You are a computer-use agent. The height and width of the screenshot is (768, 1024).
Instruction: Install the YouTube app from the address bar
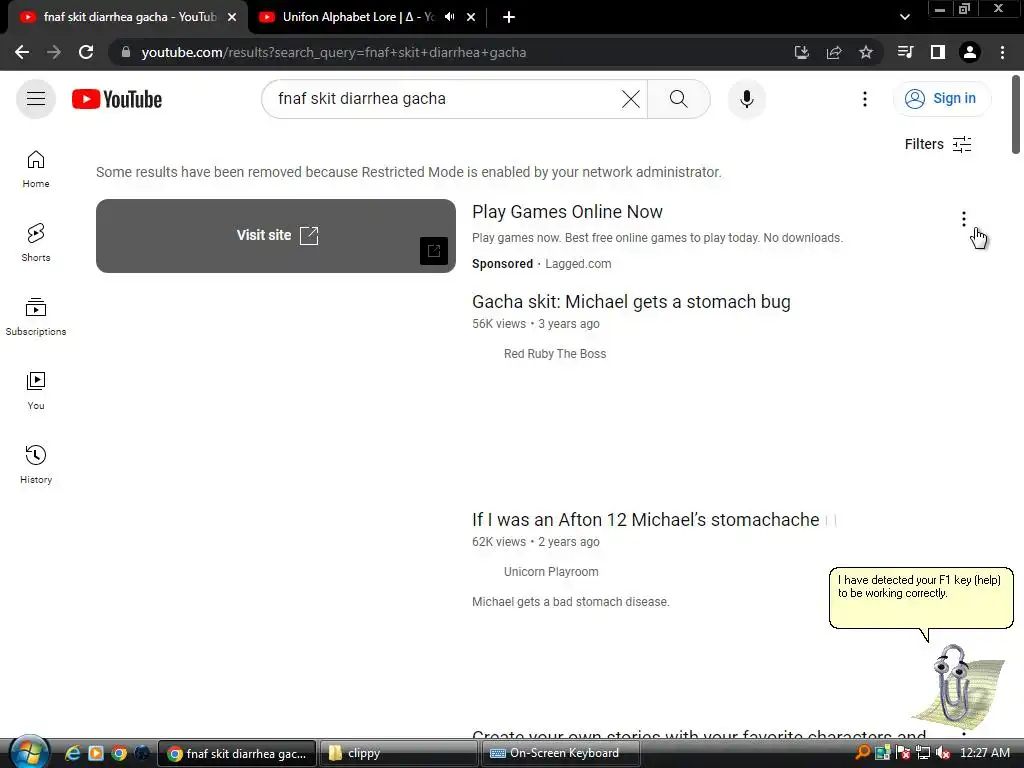801,52
